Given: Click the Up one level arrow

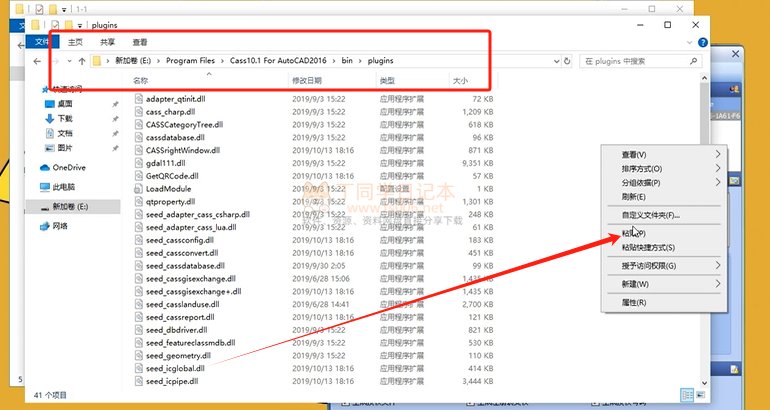Looking at the screenshot, I should click(82, 61).
